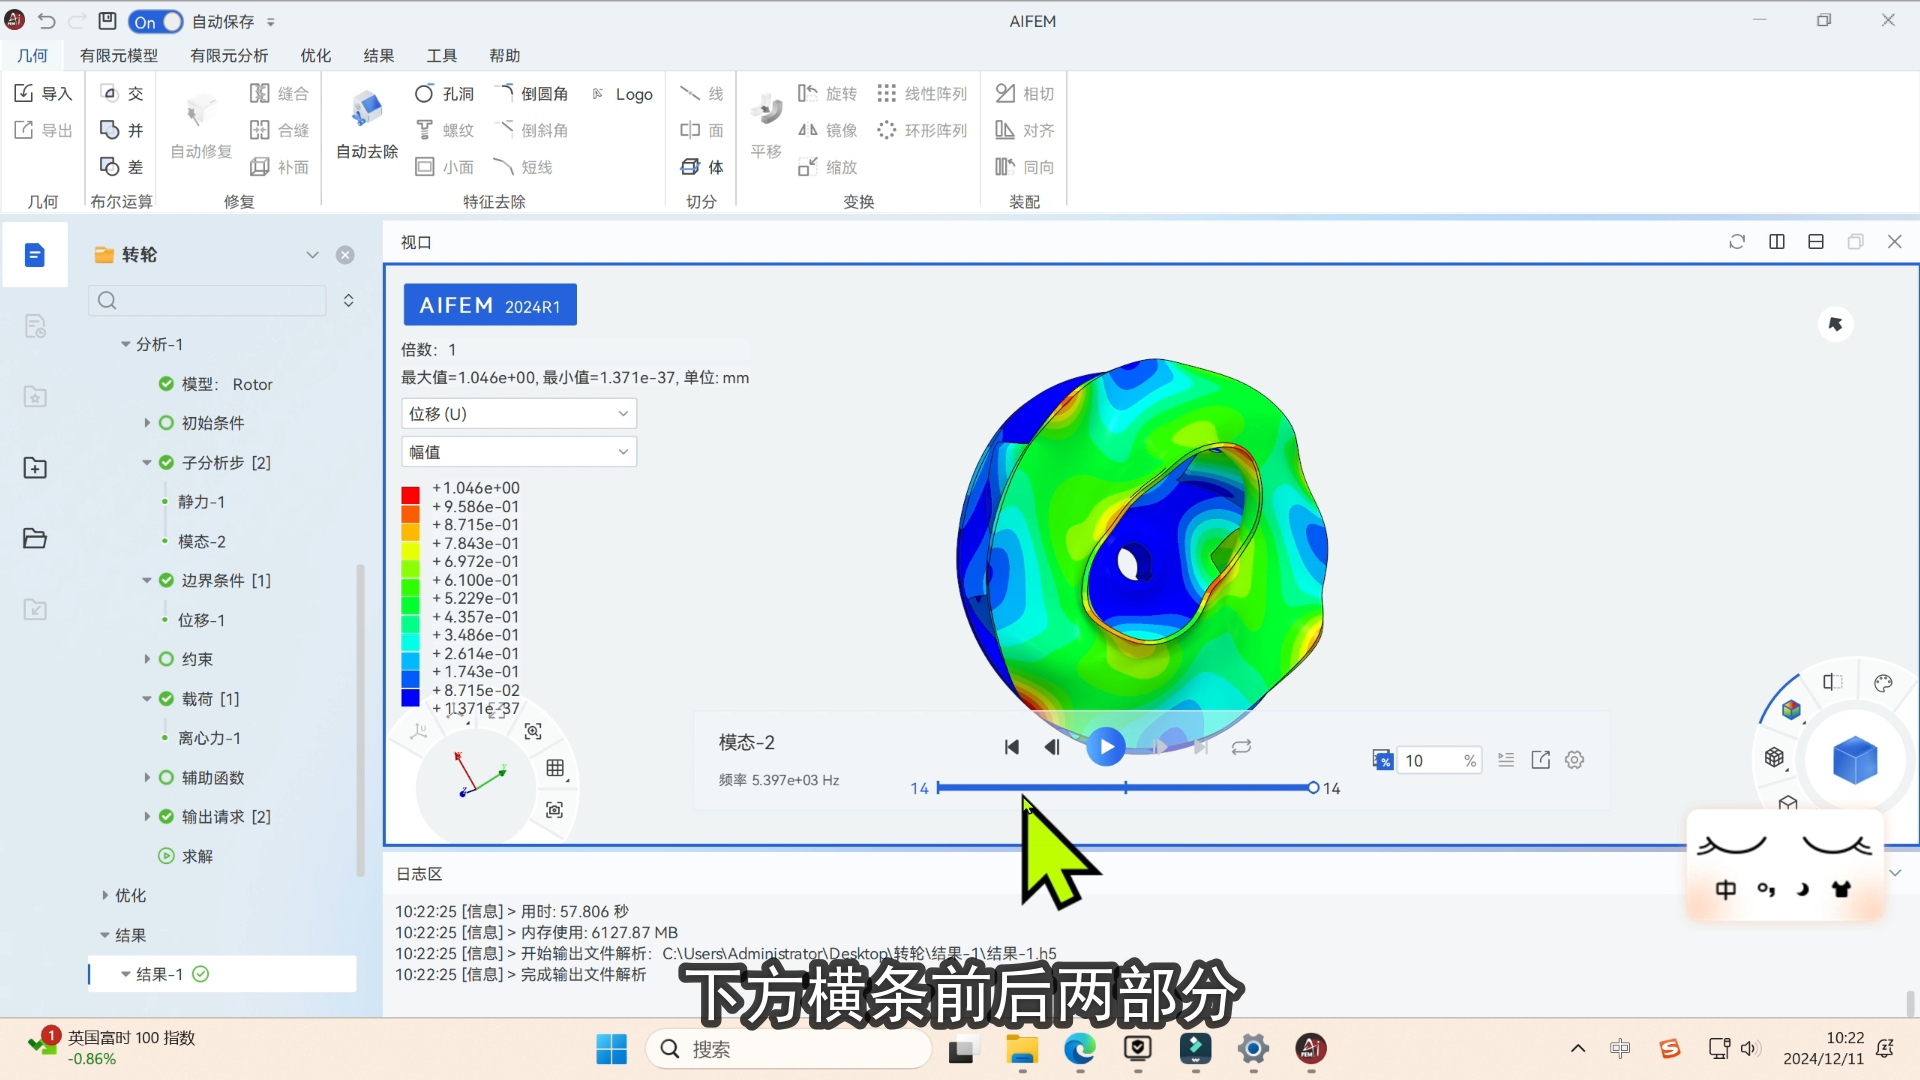
Task: Select the 孔洞 hole removal tool
Action: (x=444, y=94)
